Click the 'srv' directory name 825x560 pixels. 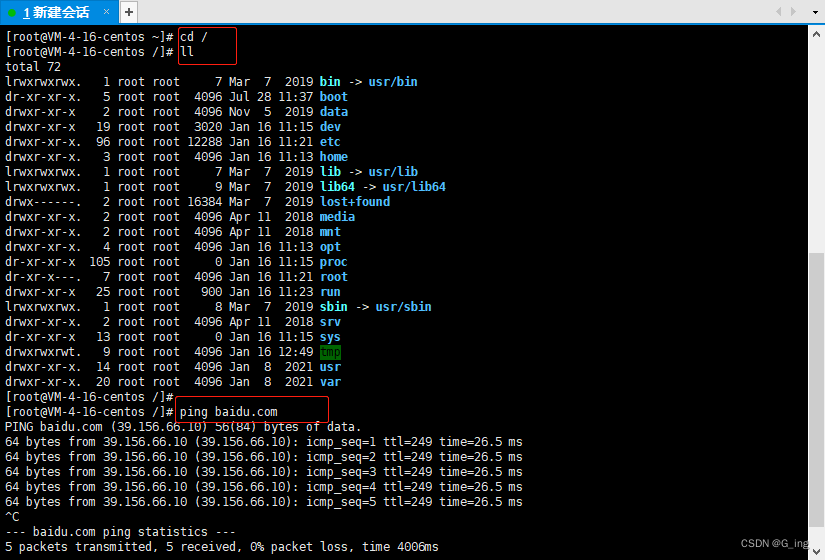pos(330,322)
